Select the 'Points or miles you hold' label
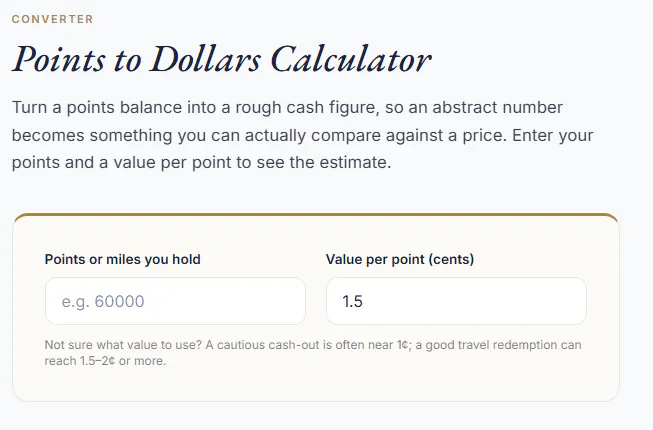The height and width of the screenshot is (430, 653). pos(122,259)
